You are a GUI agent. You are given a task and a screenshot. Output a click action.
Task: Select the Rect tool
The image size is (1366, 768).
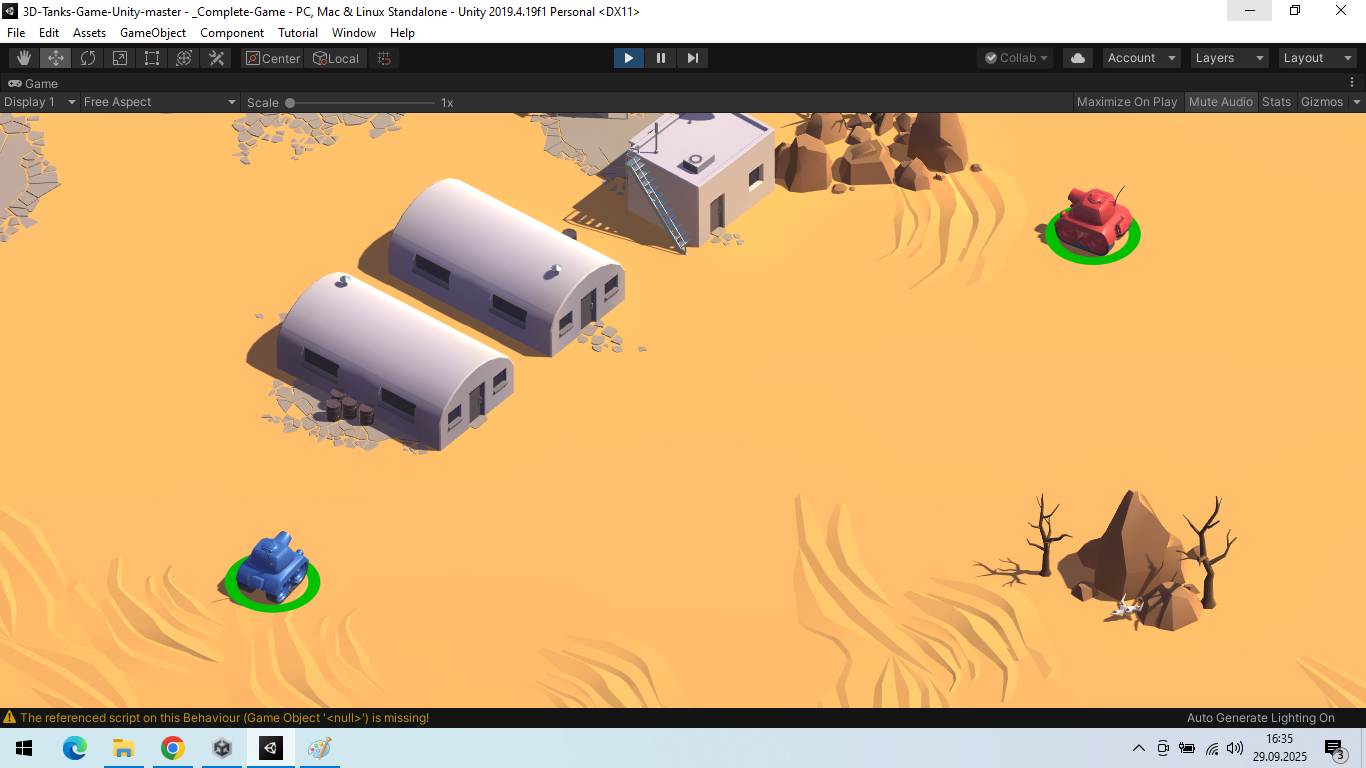pos(152,58)
